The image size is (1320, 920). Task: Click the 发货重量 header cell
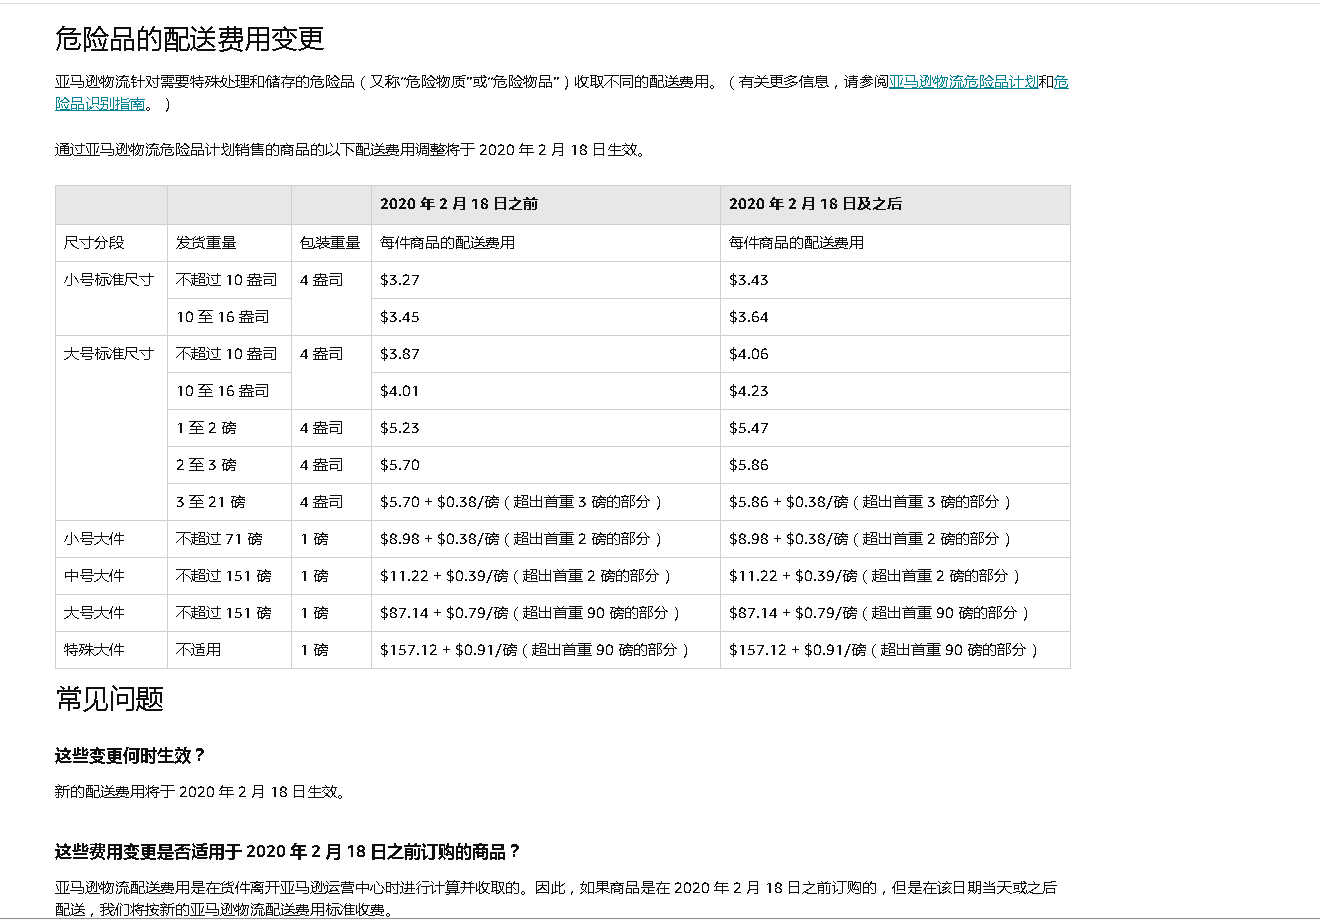(229, 243)
